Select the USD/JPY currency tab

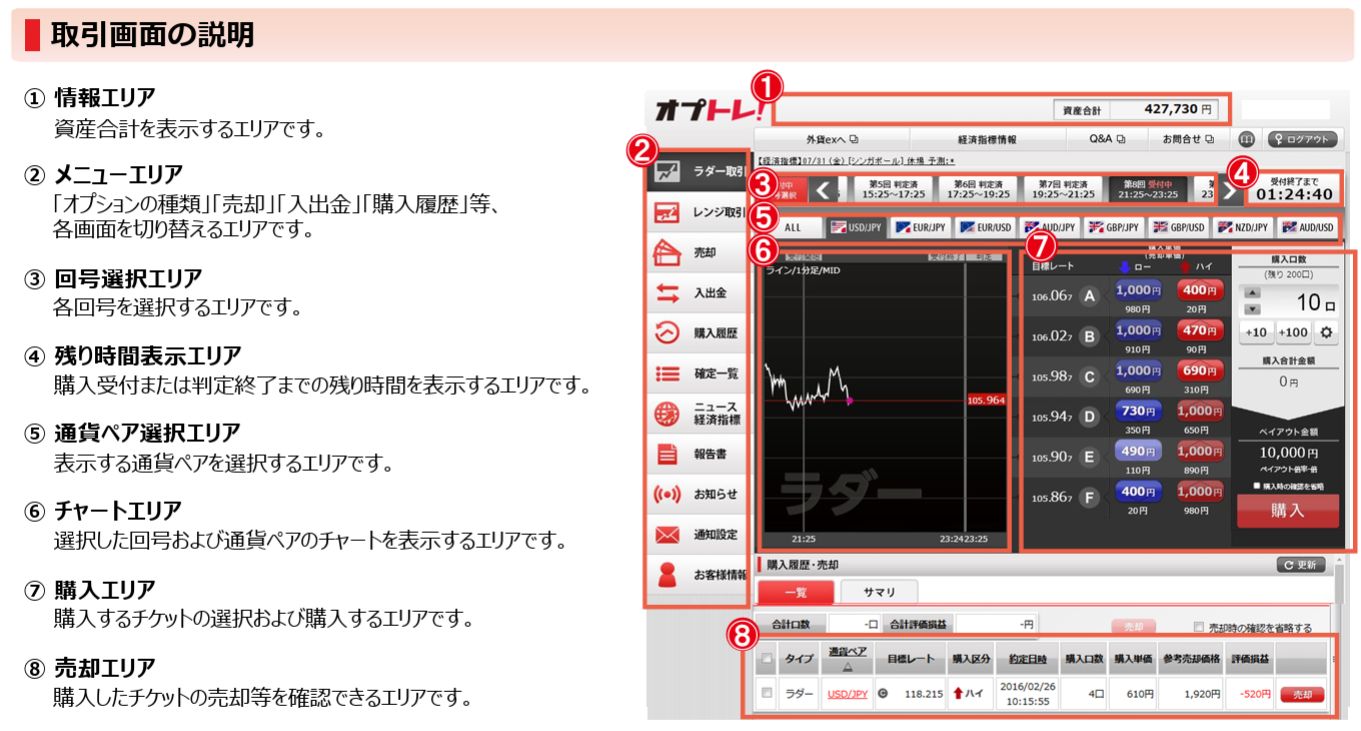coord(856,227)
